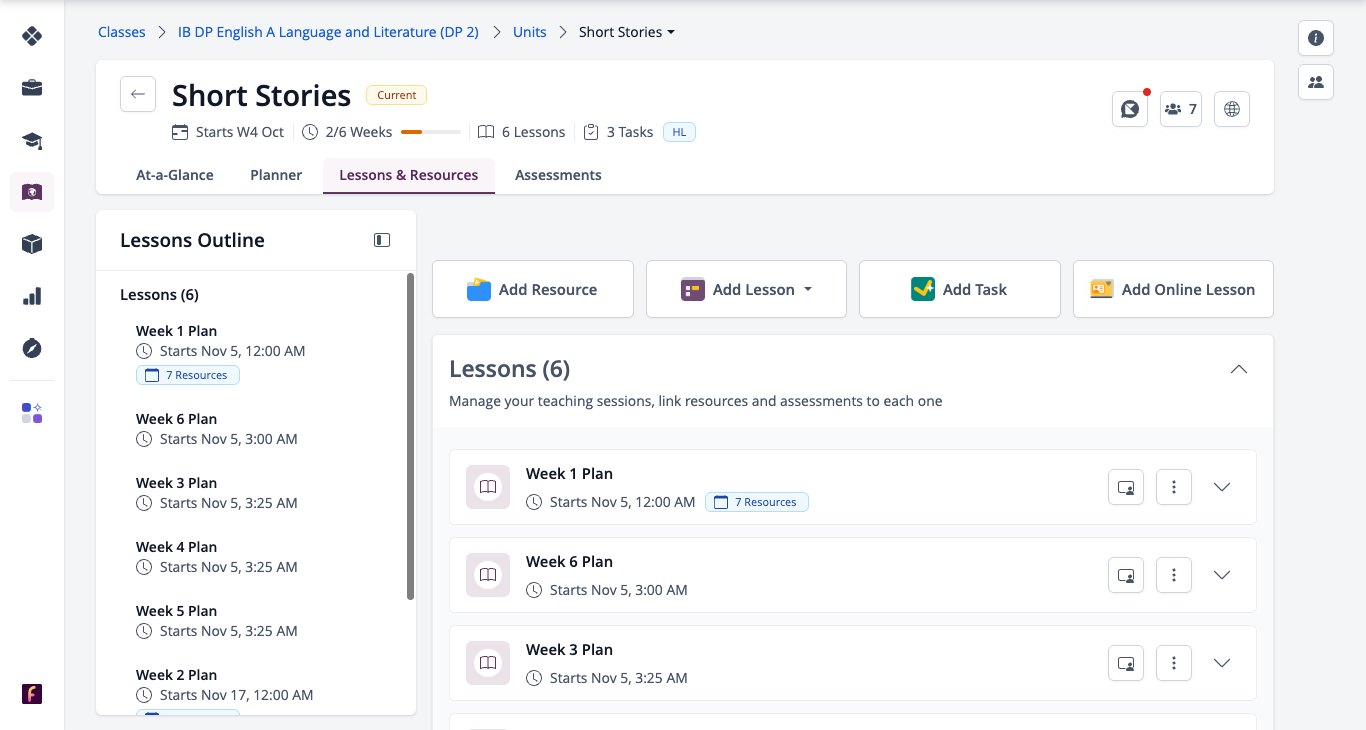Viewport: 1366px width, 730px height.
Task: Click the info icon at top right
Action: 1316,38
